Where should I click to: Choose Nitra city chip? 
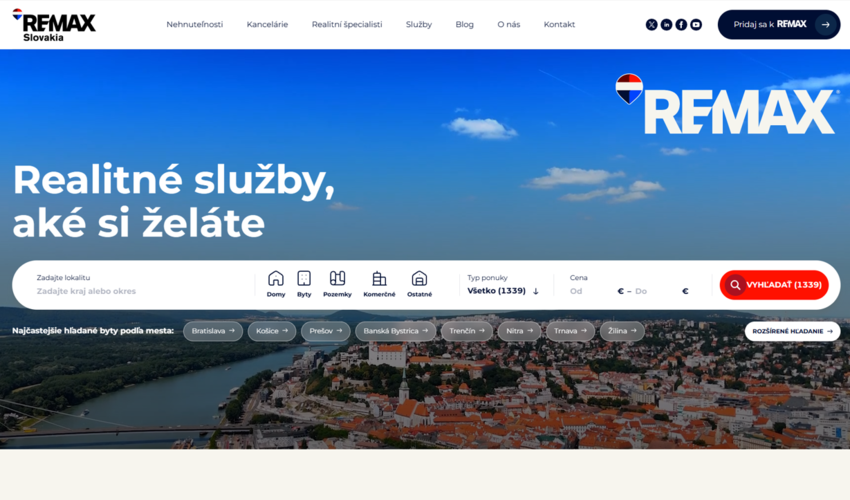(x=519, y=331)
